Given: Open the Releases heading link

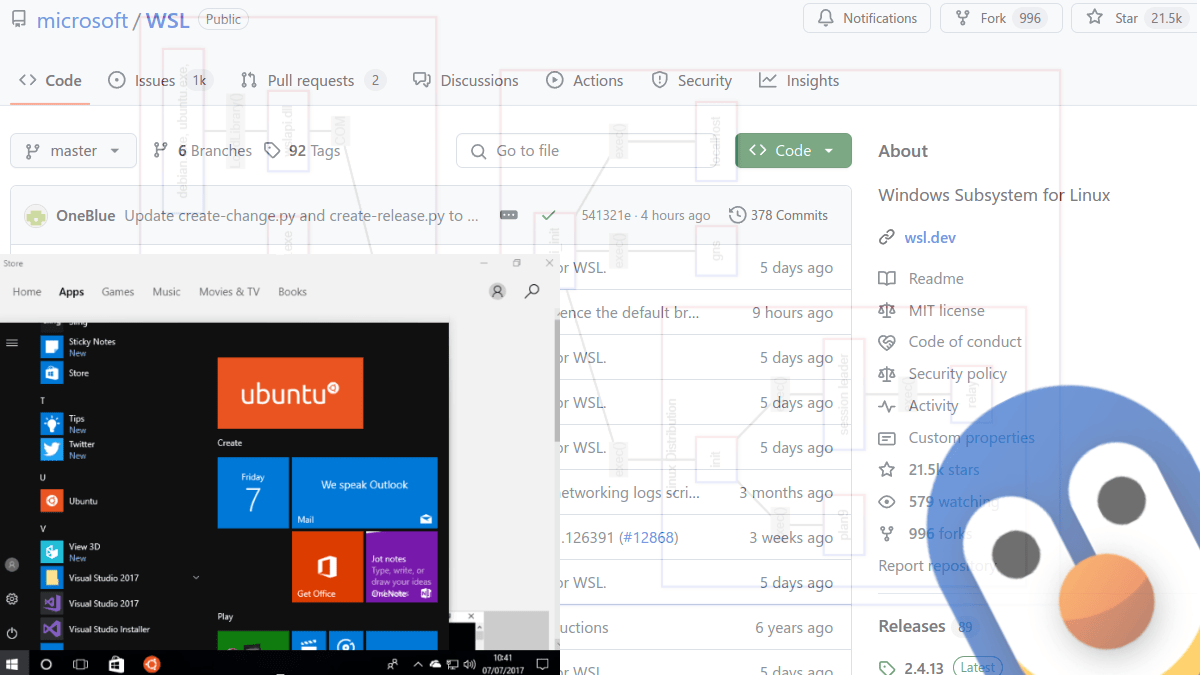Looking at the screenshot, I should (911, 626).
